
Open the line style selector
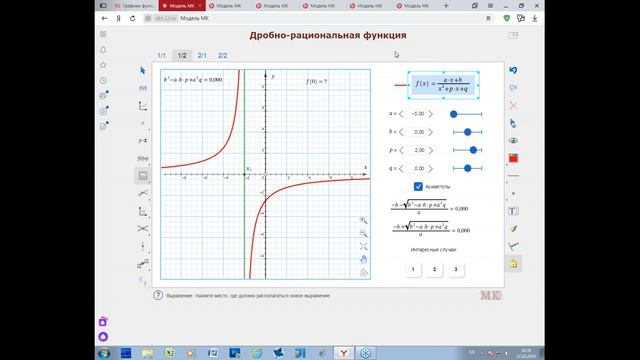point(513,176)
